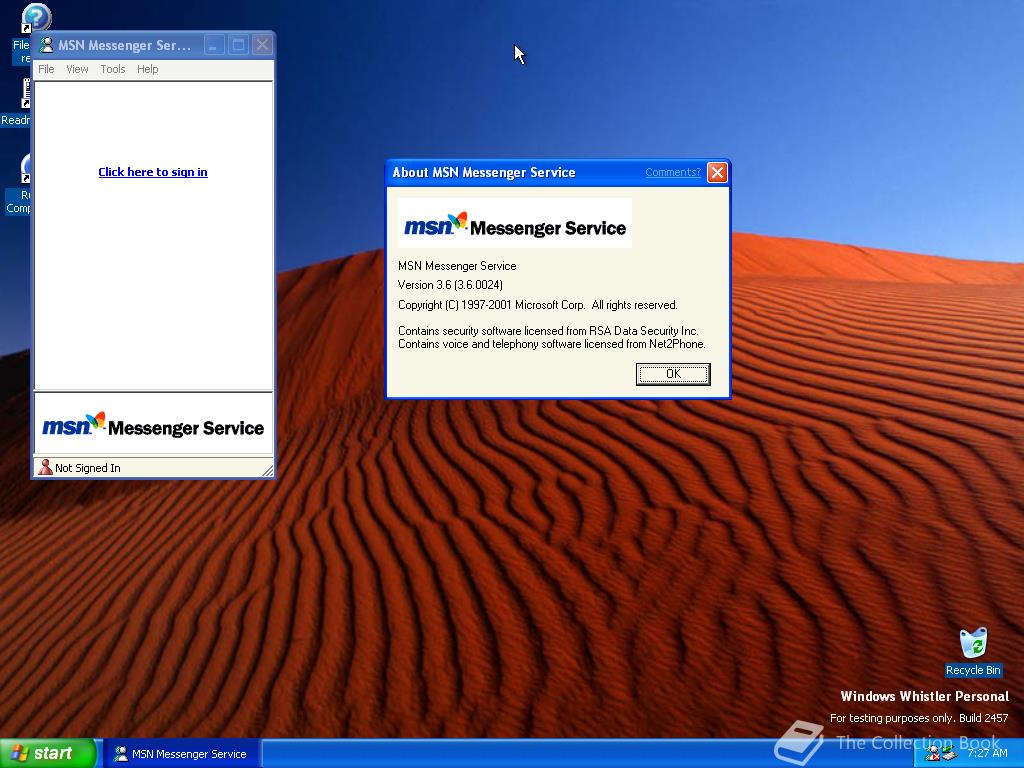Select MSN Messenger Service taskbar button
This screenshot has width=1024, height=768.
pos(182,754)
